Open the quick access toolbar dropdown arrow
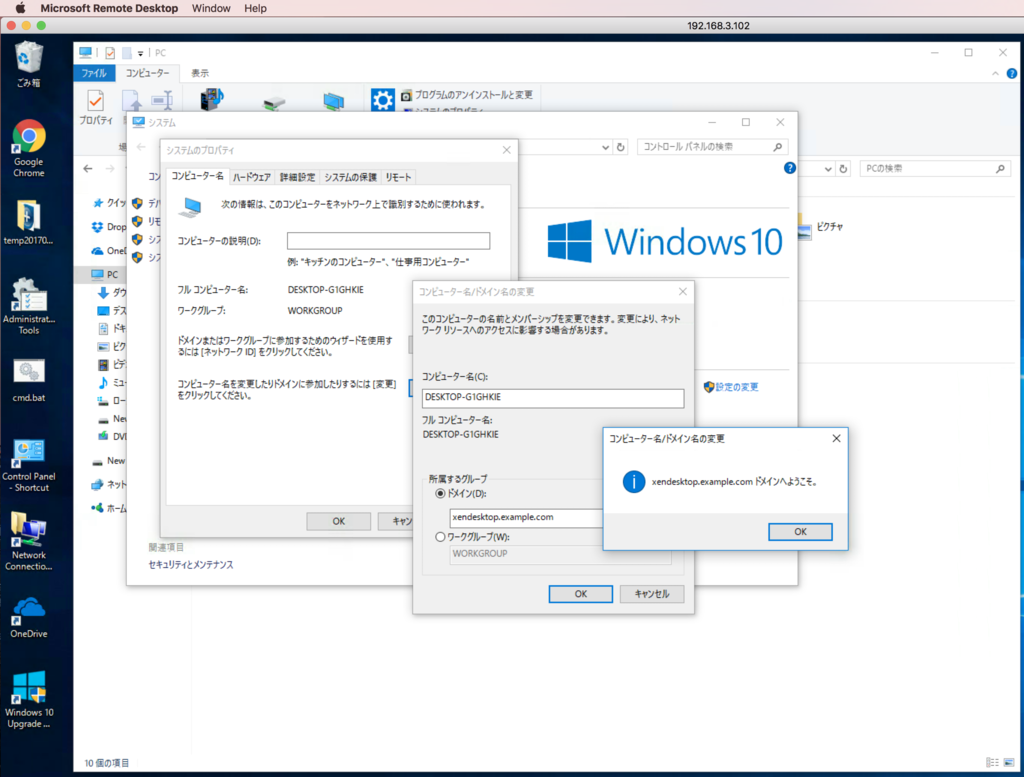Screen dimensions: 1024x777 click(x=140, y=53)
